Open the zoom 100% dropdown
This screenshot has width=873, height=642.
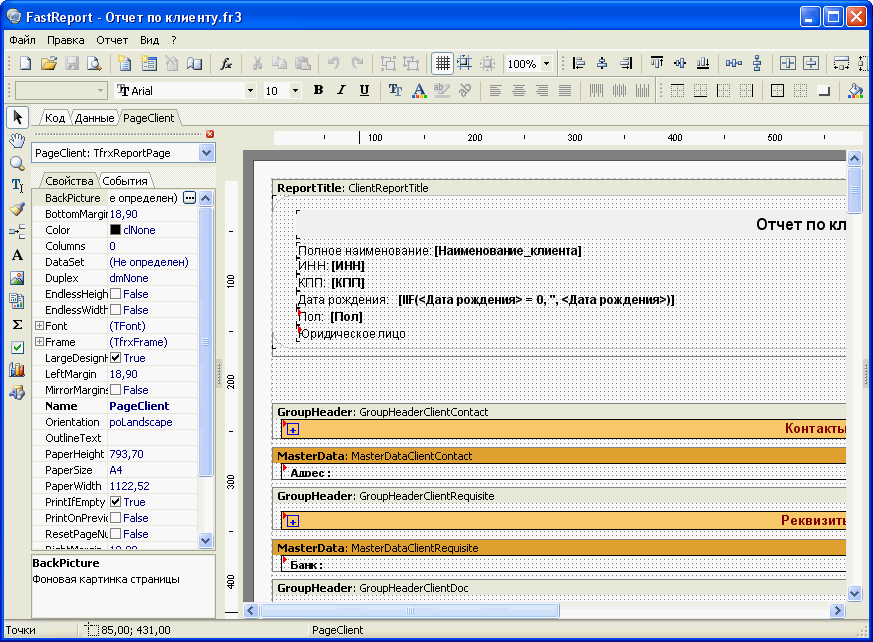(546, 63)
